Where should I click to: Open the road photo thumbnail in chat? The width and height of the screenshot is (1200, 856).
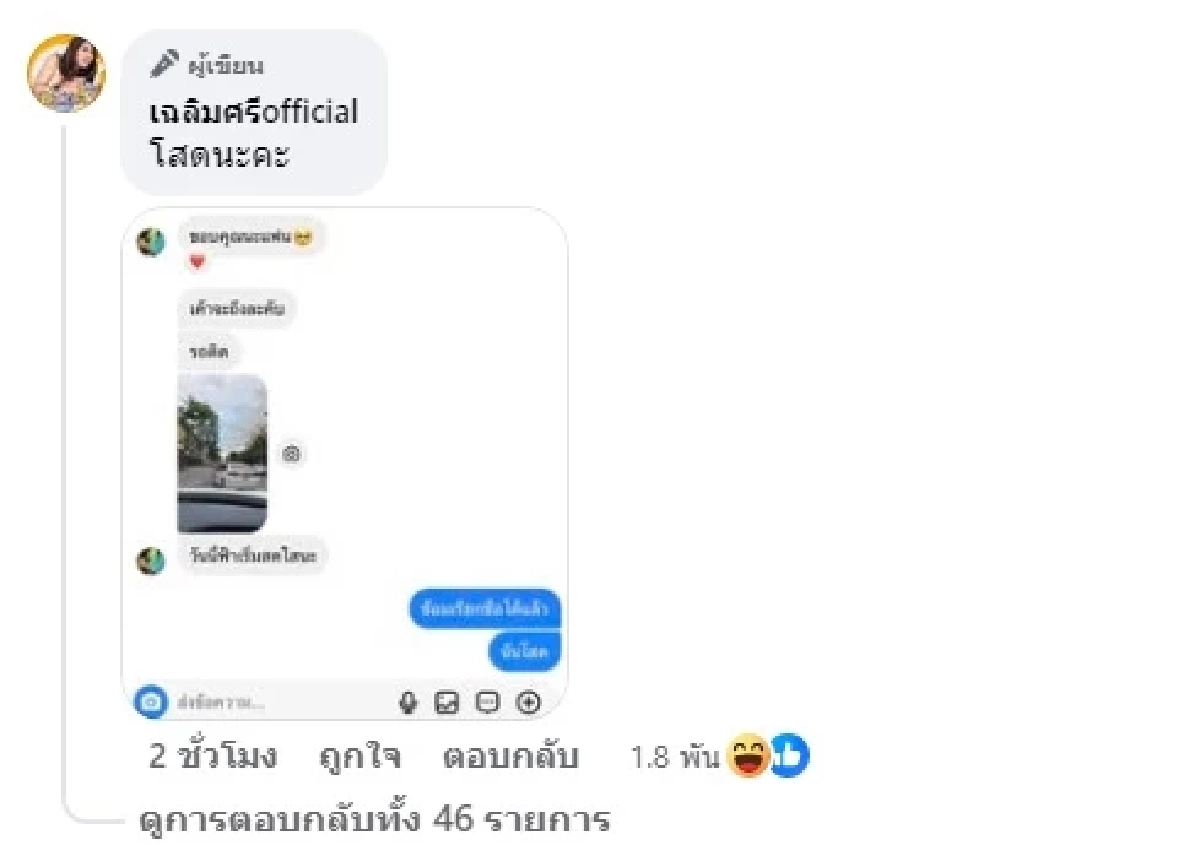[x=222, y=453]
